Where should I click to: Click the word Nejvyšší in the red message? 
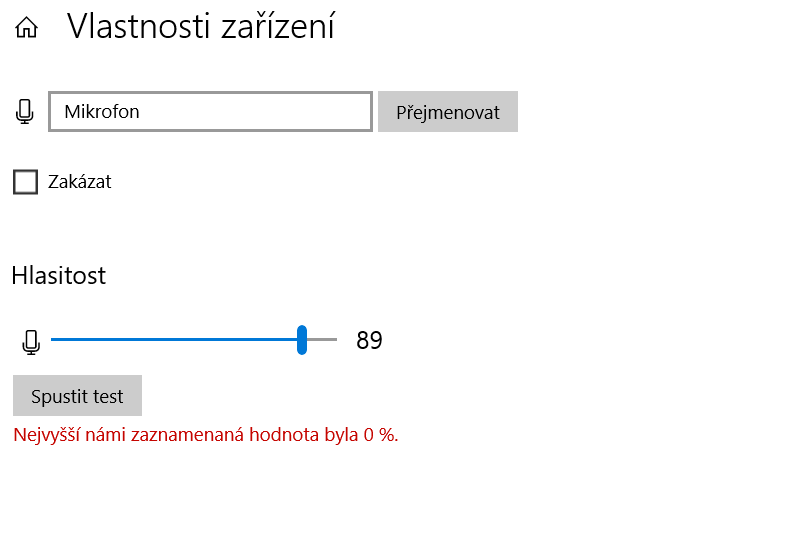46,435
